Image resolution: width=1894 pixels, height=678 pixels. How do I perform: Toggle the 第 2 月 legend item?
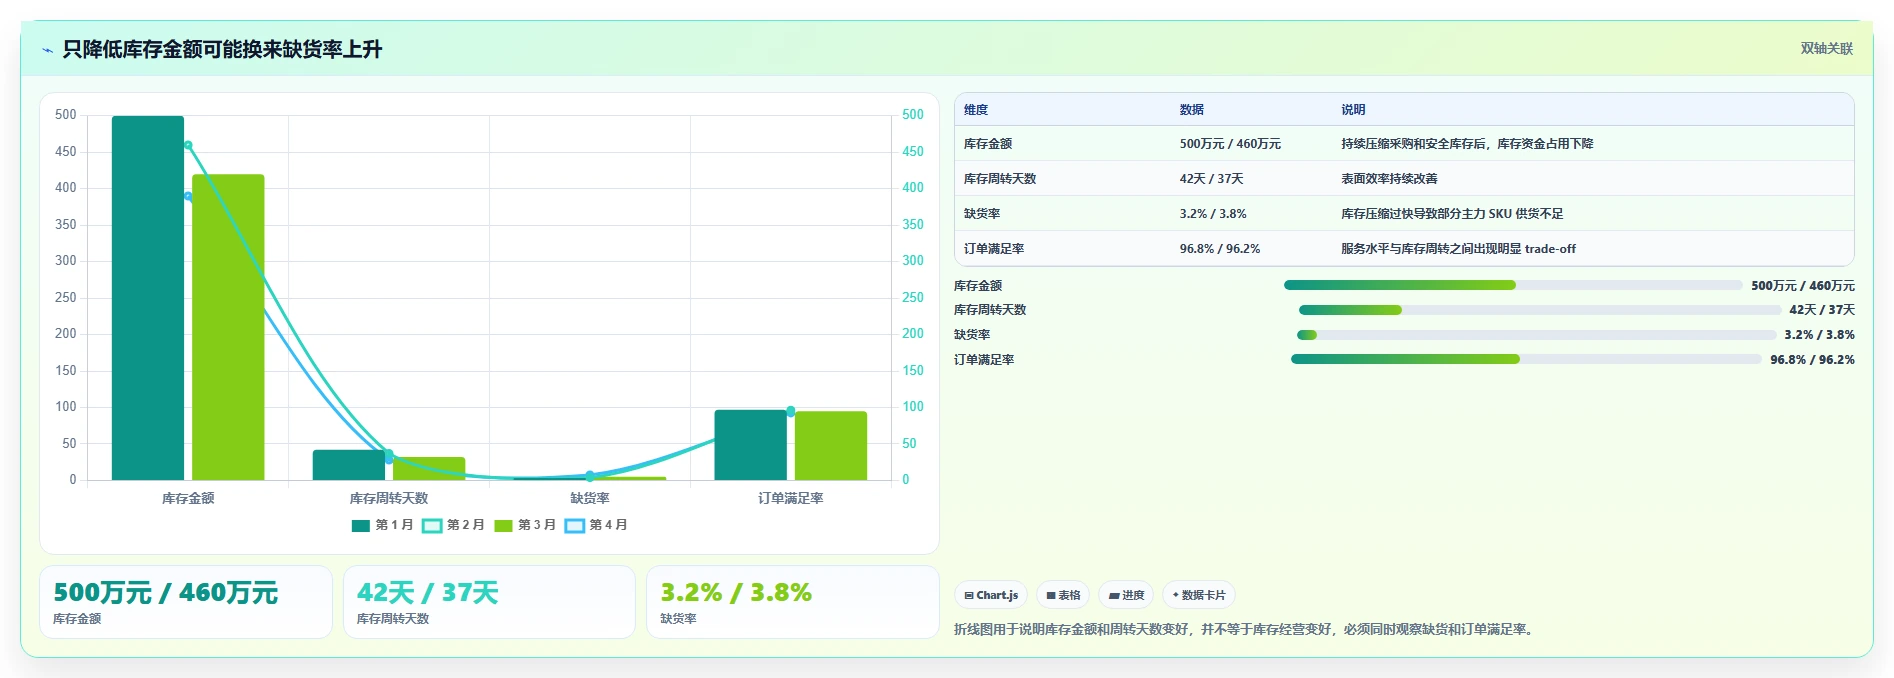pyautogui.click(x=453, y=525)
